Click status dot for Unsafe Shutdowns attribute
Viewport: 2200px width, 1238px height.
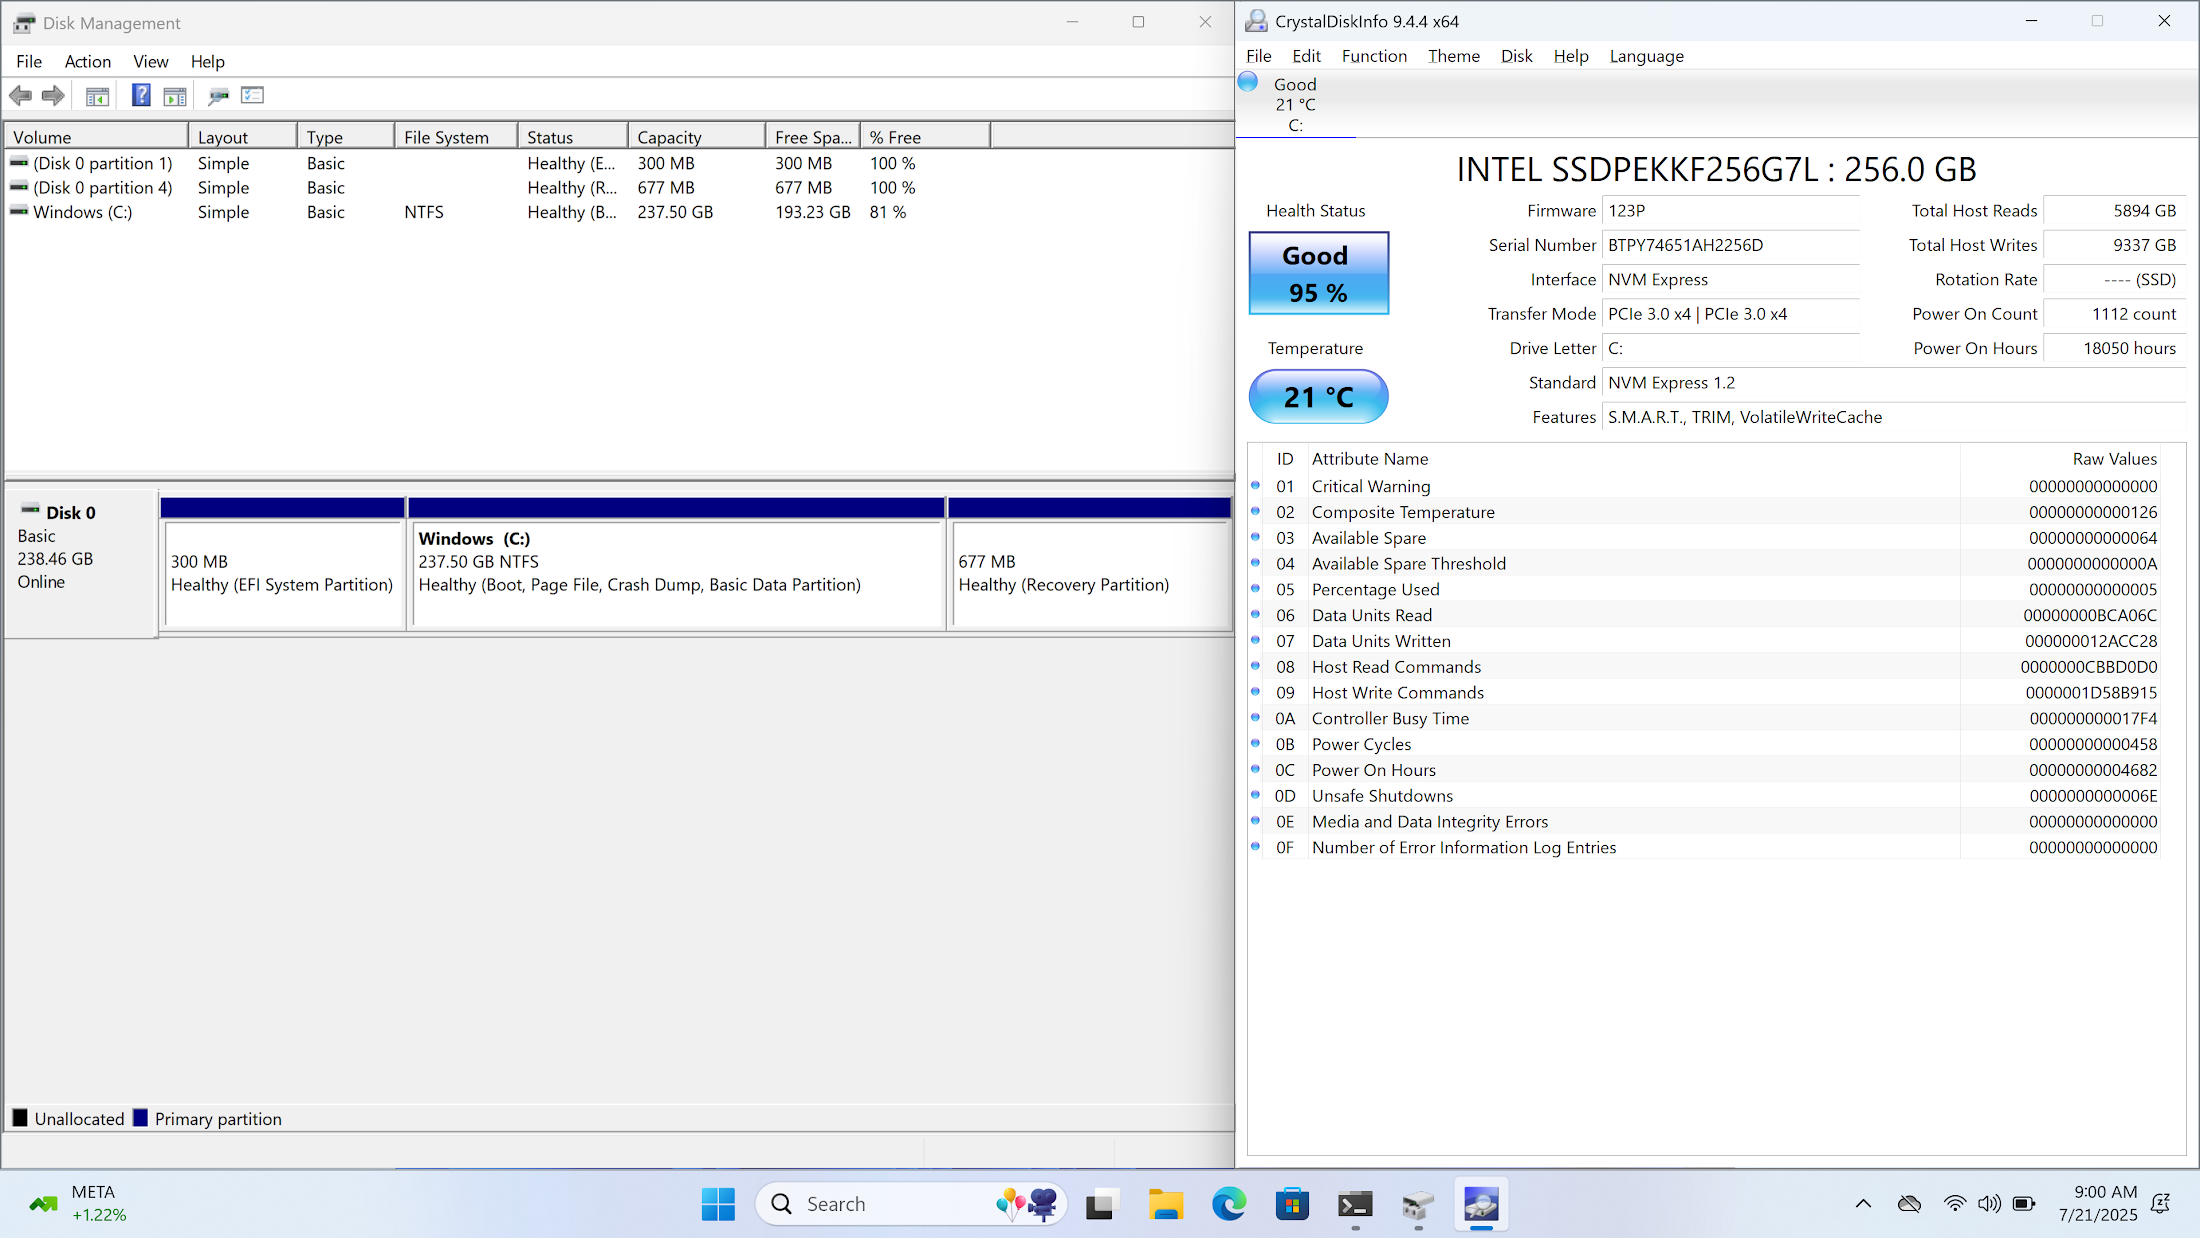[1256, 795]
